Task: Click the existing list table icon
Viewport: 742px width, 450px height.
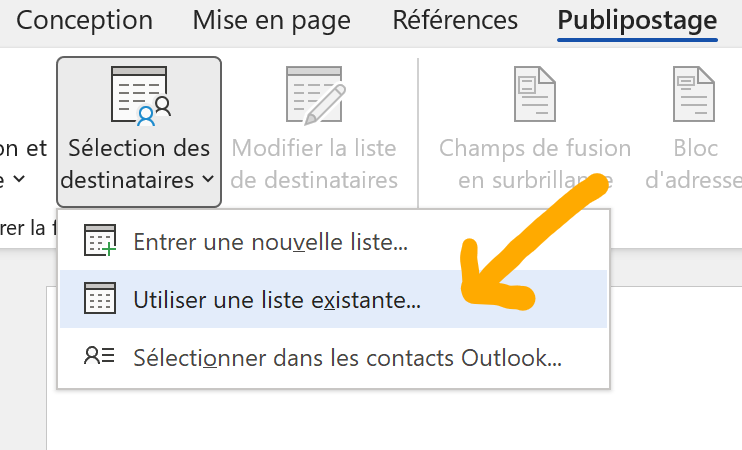Action: click(100, 298)
